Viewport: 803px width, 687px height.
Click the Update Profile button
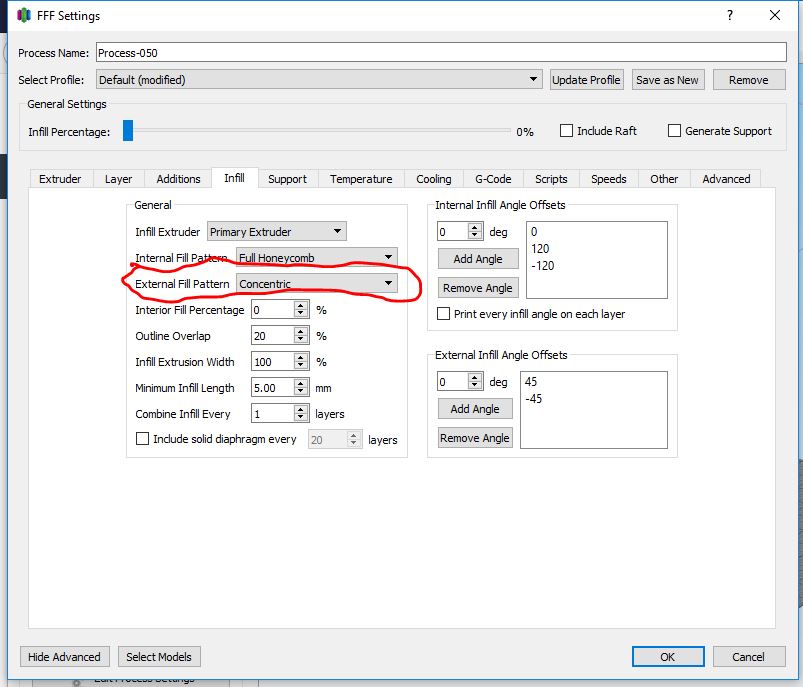(x=586, y=80)
